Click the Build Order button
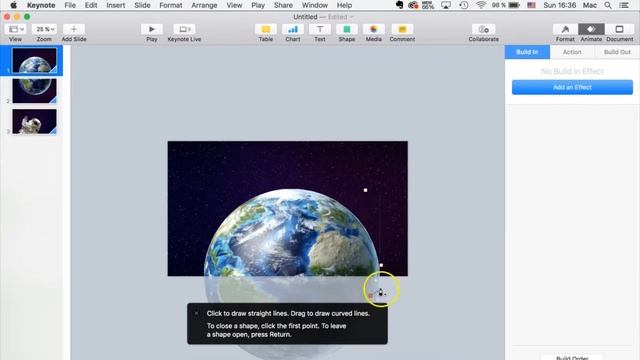Image resolution: width=640 pixels, height=360 pixels. [x=572, y=358]
